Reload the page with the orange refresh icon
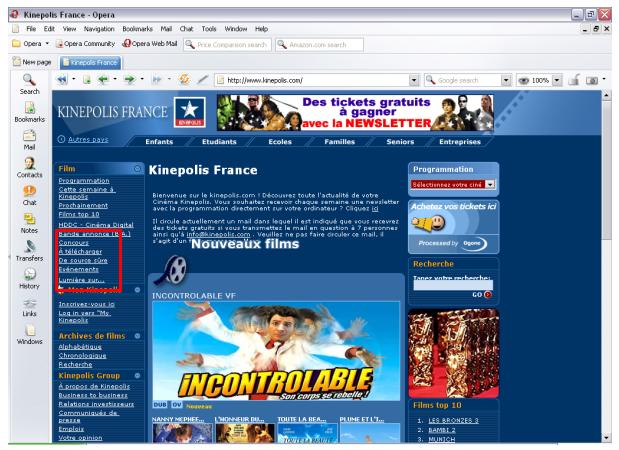619x450 pixels. click(x=184, y=79)
